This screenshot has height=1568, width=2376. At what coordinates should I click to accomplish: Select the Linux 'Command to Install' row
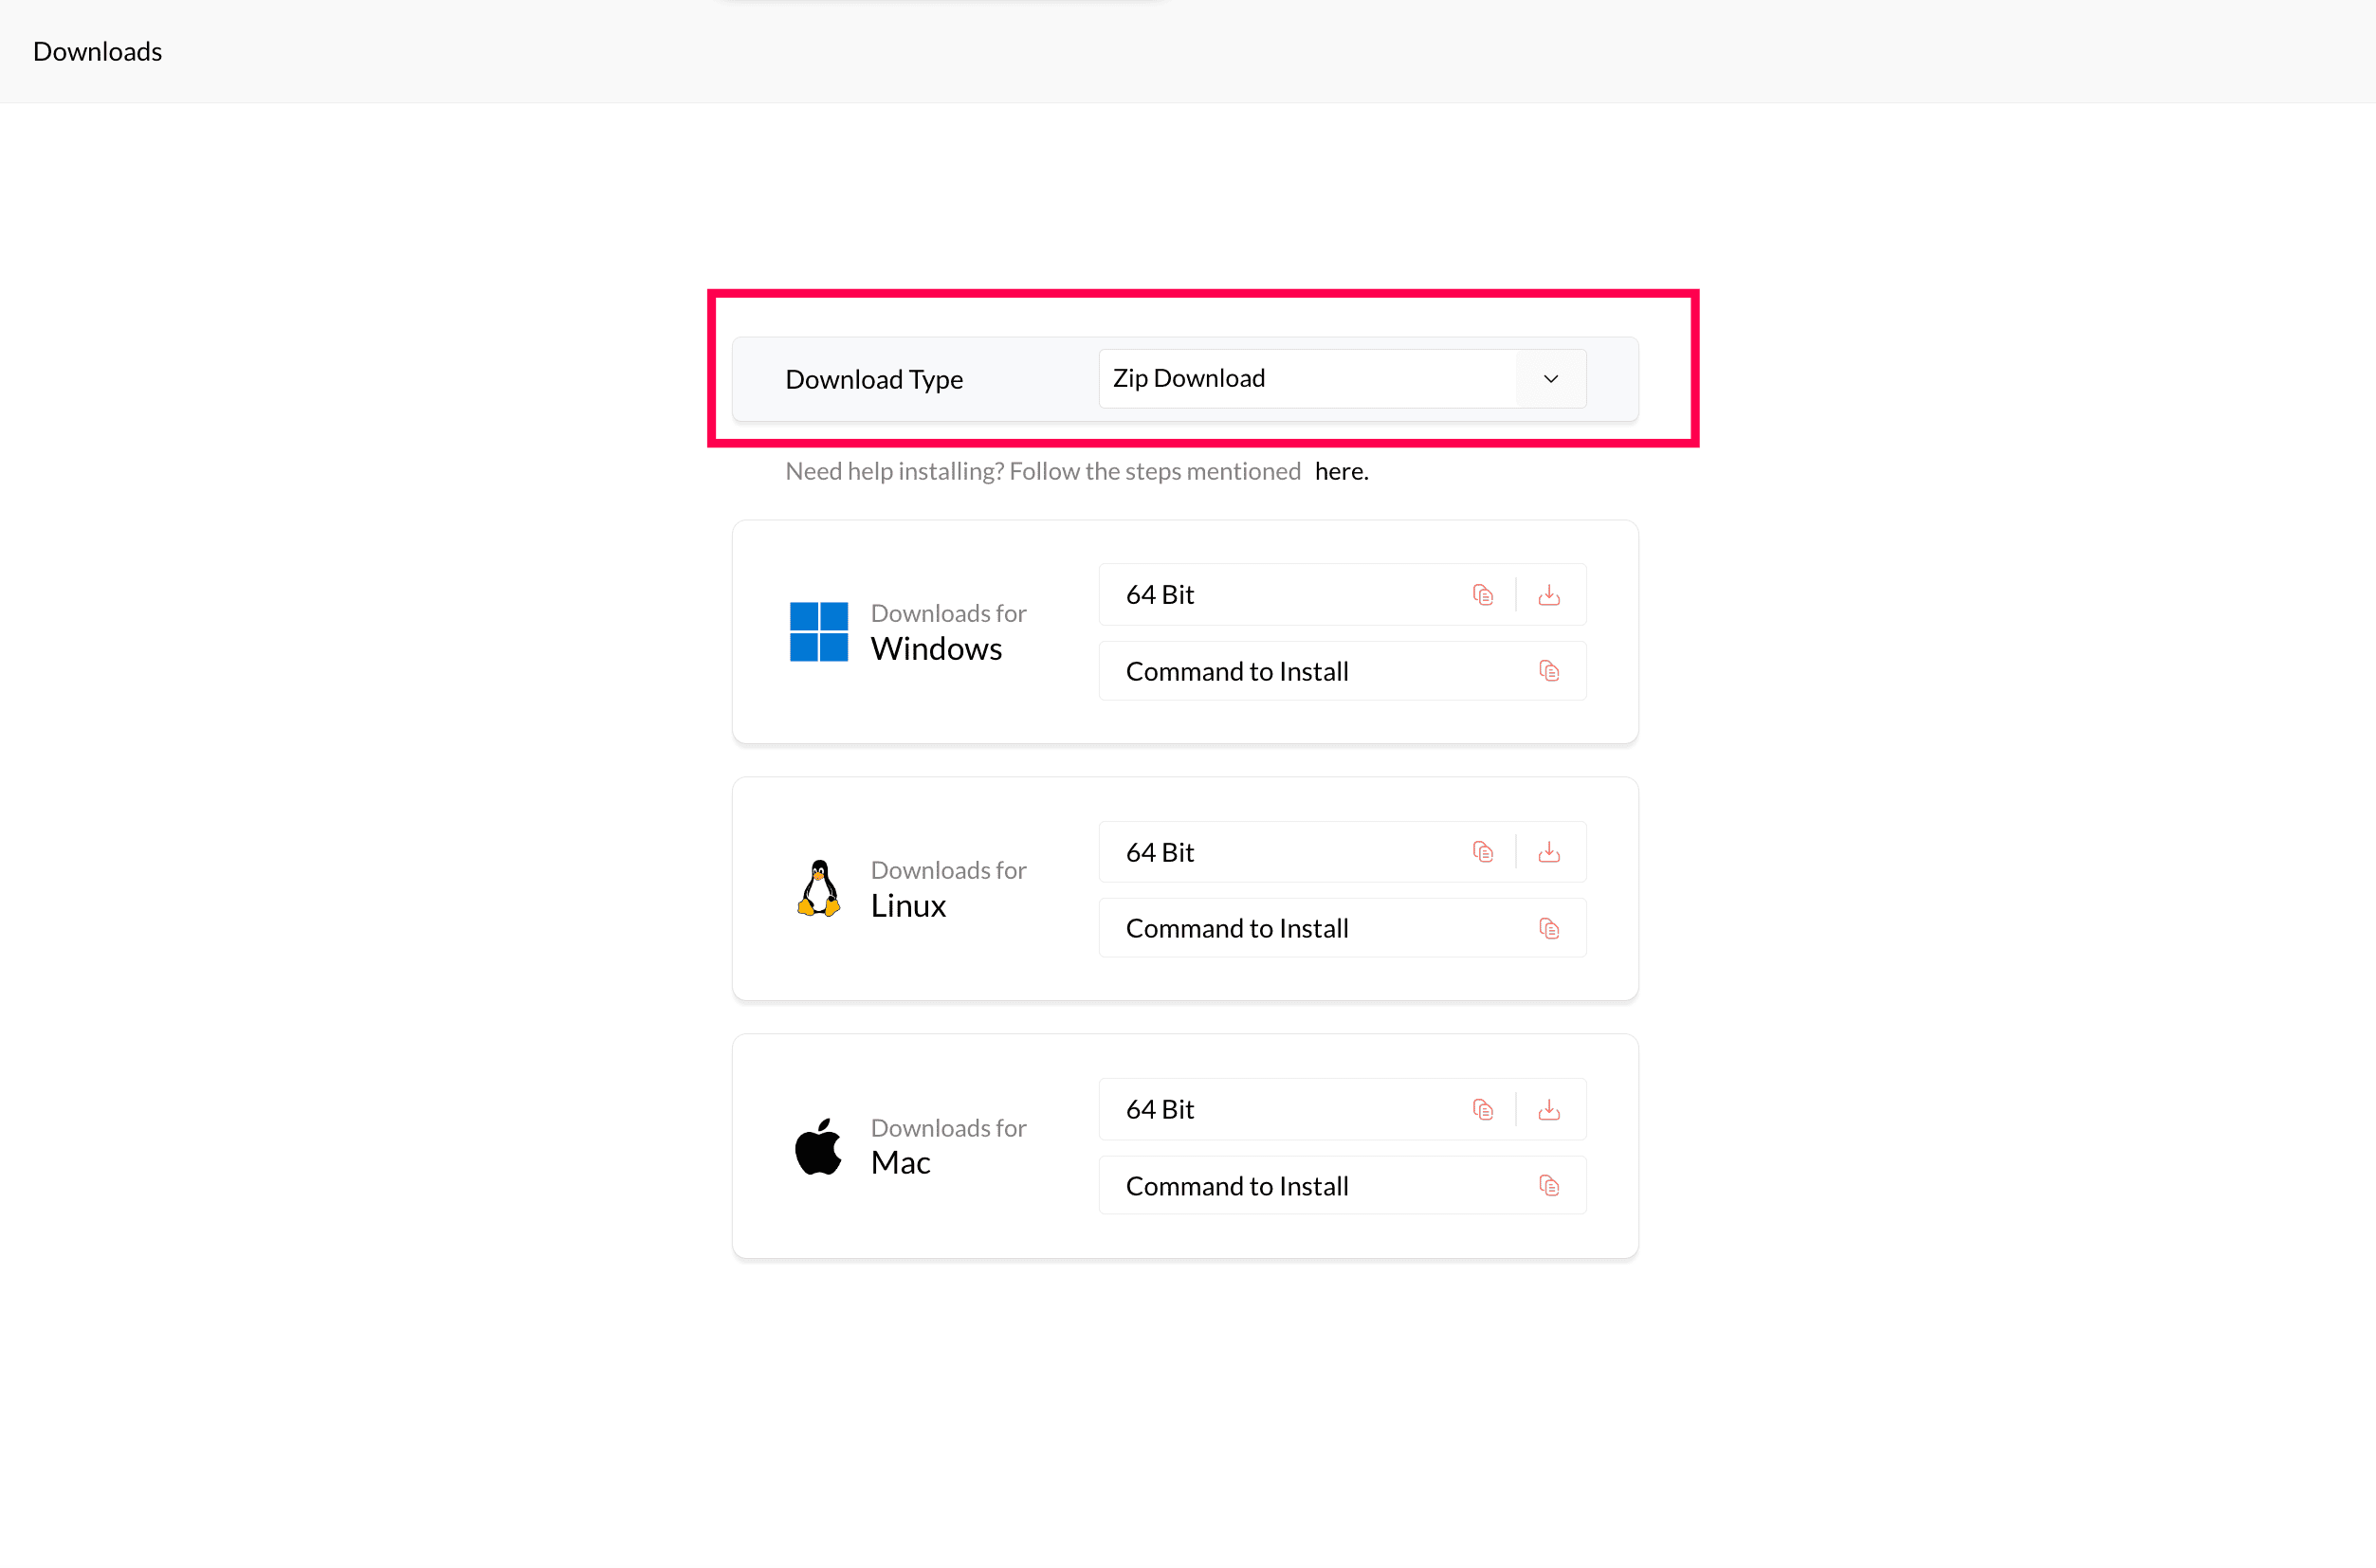pos(1237,929)
